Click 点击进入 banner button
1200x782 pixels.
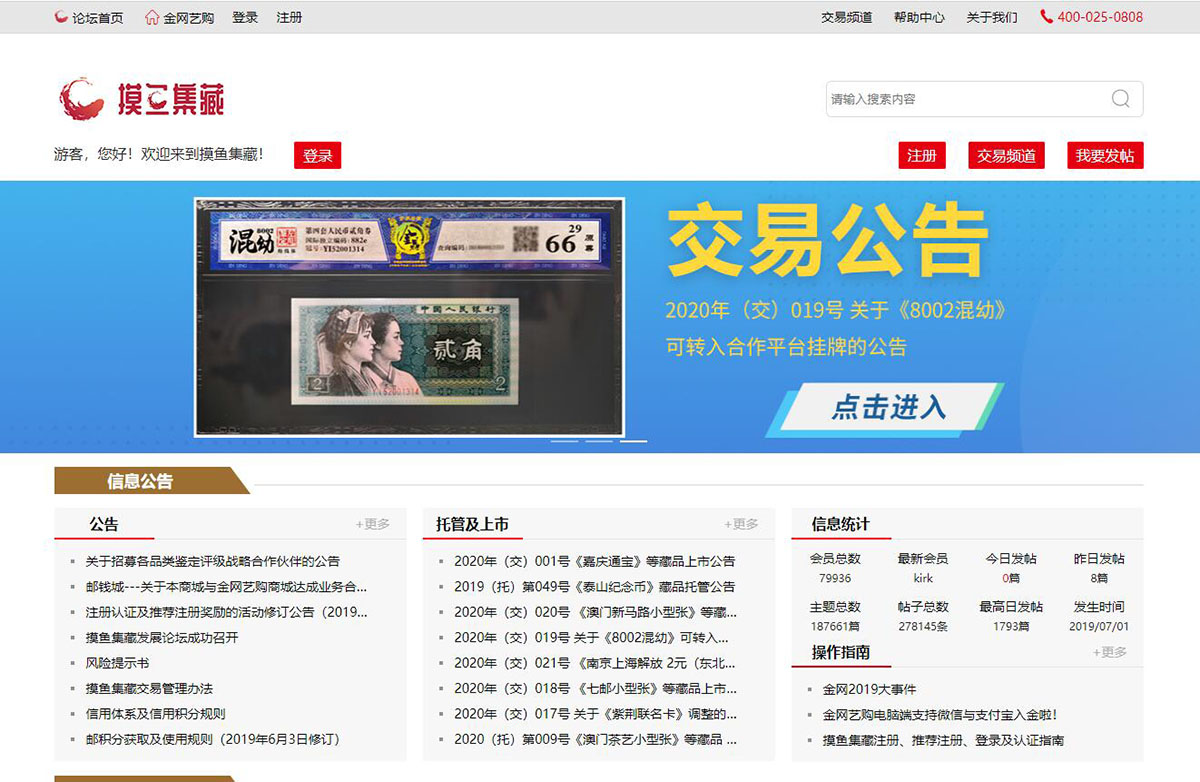tap(886, 408)
